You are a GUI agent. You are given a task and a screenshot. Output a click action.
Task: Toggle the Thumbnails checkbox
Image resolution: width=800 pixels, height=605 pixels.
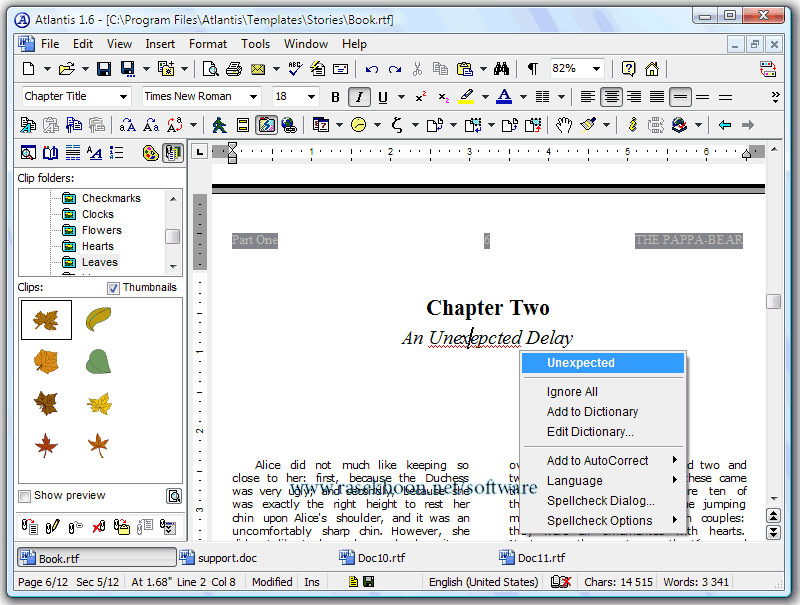pos(113,288)
